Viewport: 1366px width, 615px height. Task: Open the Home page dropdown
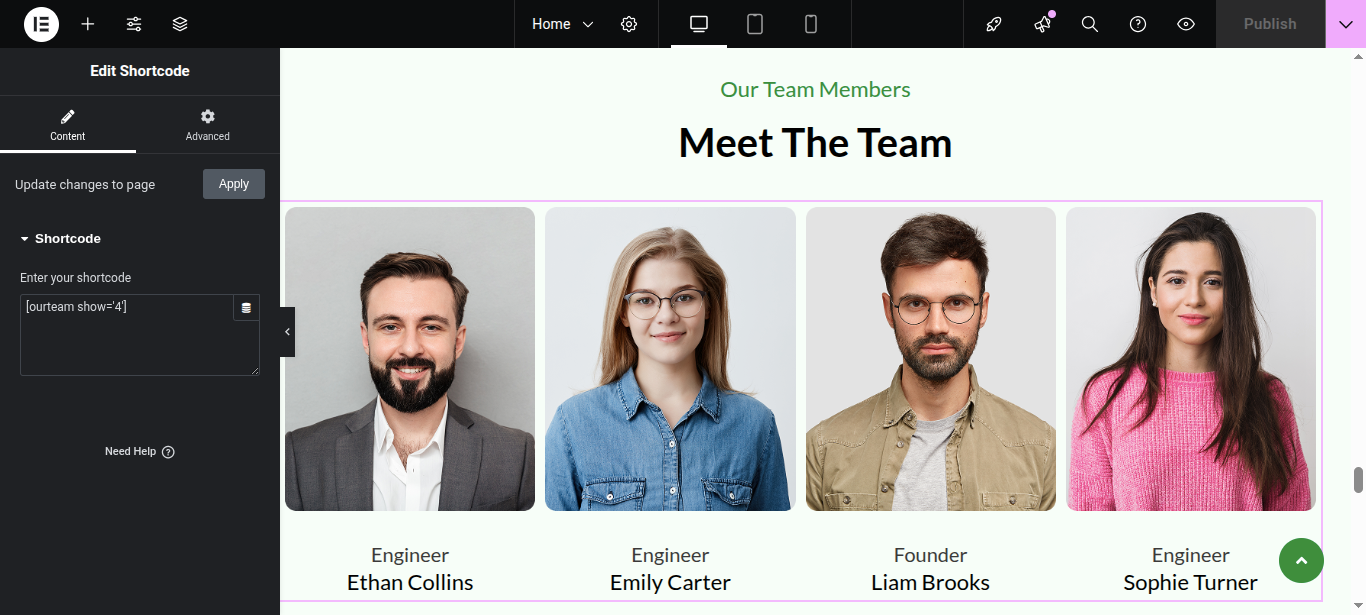point(562,24)
